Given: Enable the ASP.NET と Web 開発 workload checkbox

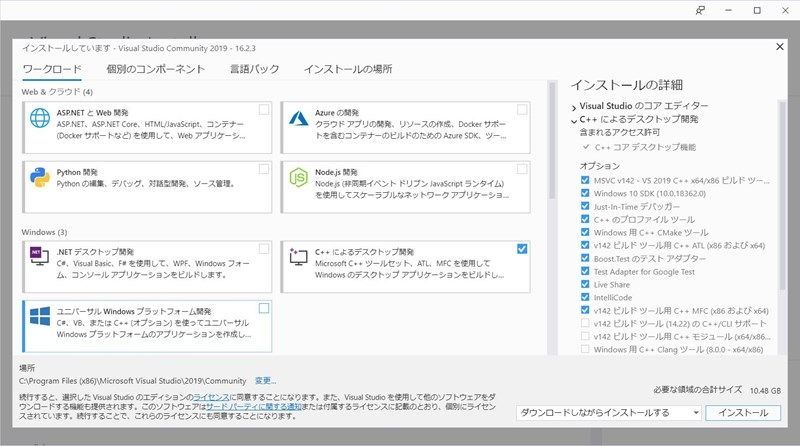Looking at the screenshot, I should point(264,110).
